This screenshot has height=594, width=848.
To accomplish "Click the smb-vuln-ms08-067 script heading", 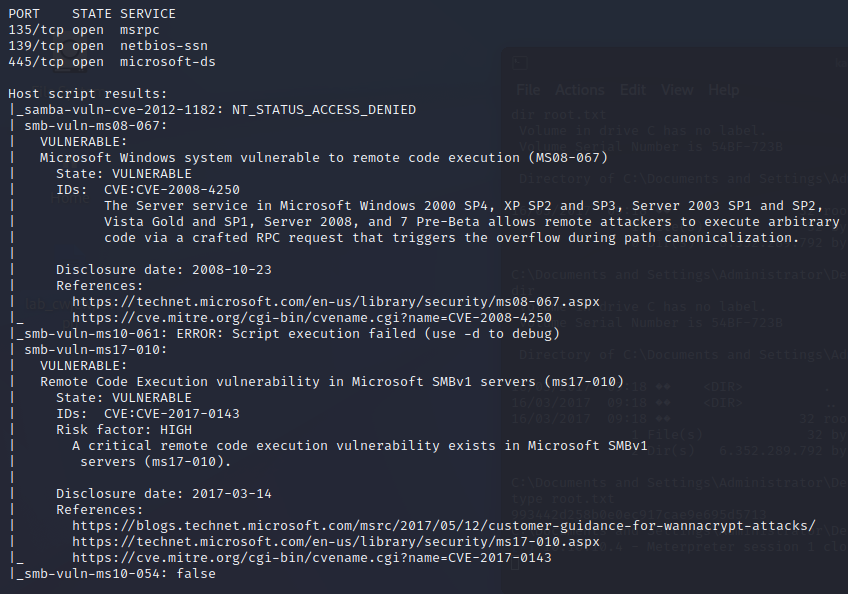I will click(x=95, y=126).
